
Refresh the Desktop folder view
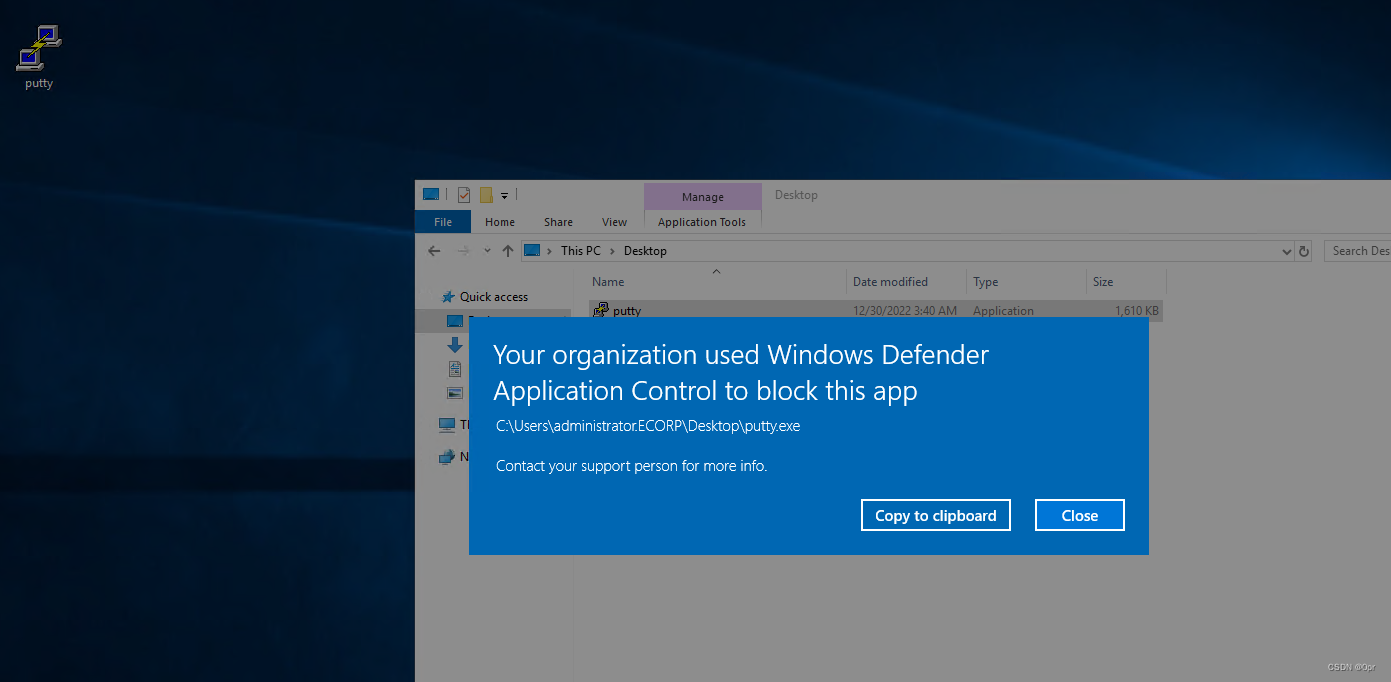pos(1304,252)
